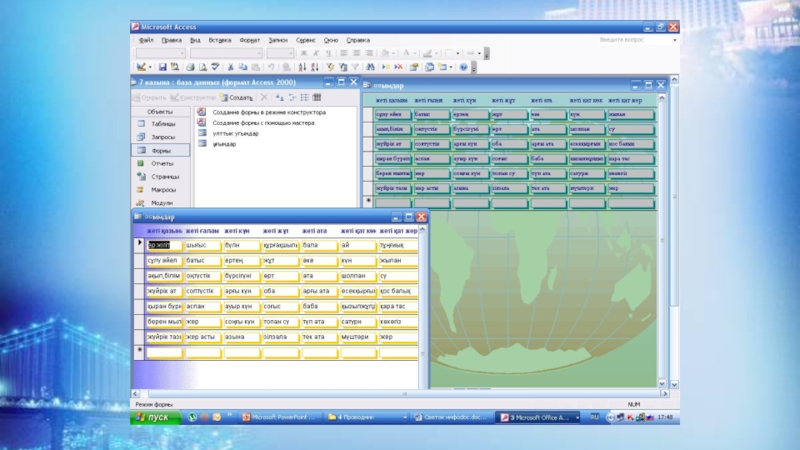Toggle the Apply Filter funnel button
Image resolution: width=800 pixels, height=450 pixels.
pyautogui.click(x=356, y=67)
